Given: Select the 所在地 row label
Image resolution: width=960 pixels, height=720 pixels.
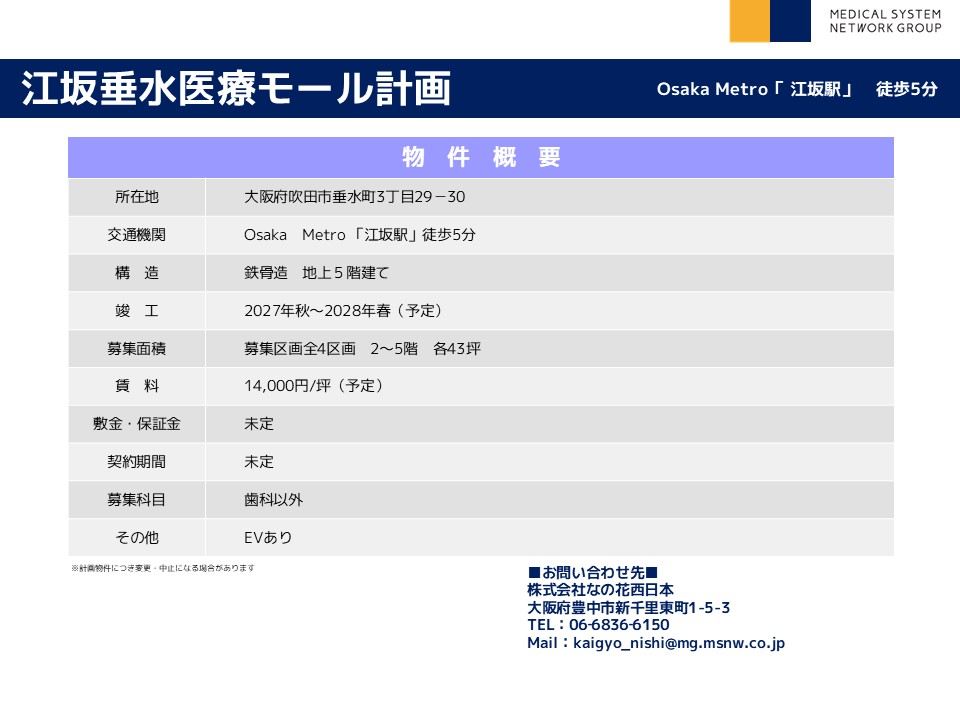Looking at the screenshot, I should (137, 197).
